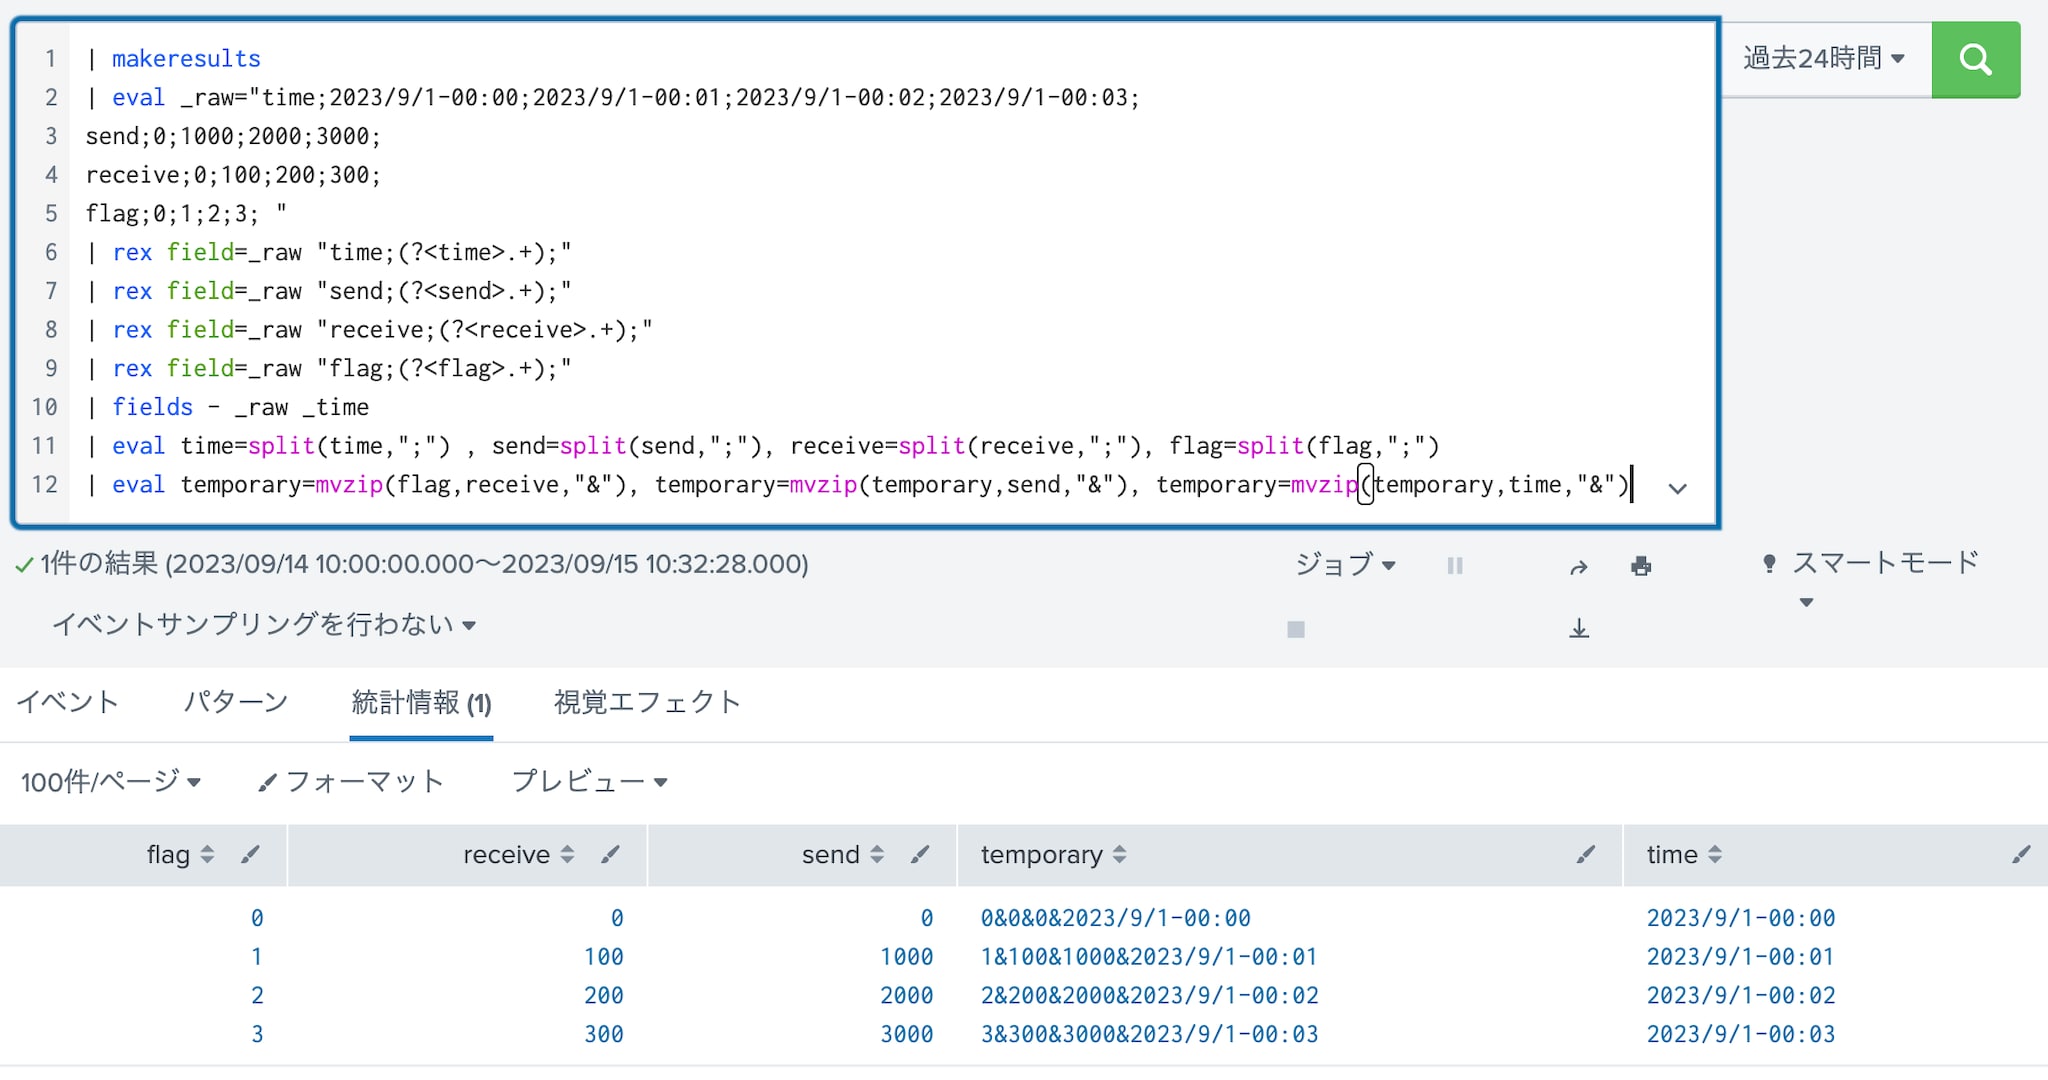Edit send column format pencil icon
Image resolution: width=2048 pixels, height=1080 pixels.
tap(920, 854)
